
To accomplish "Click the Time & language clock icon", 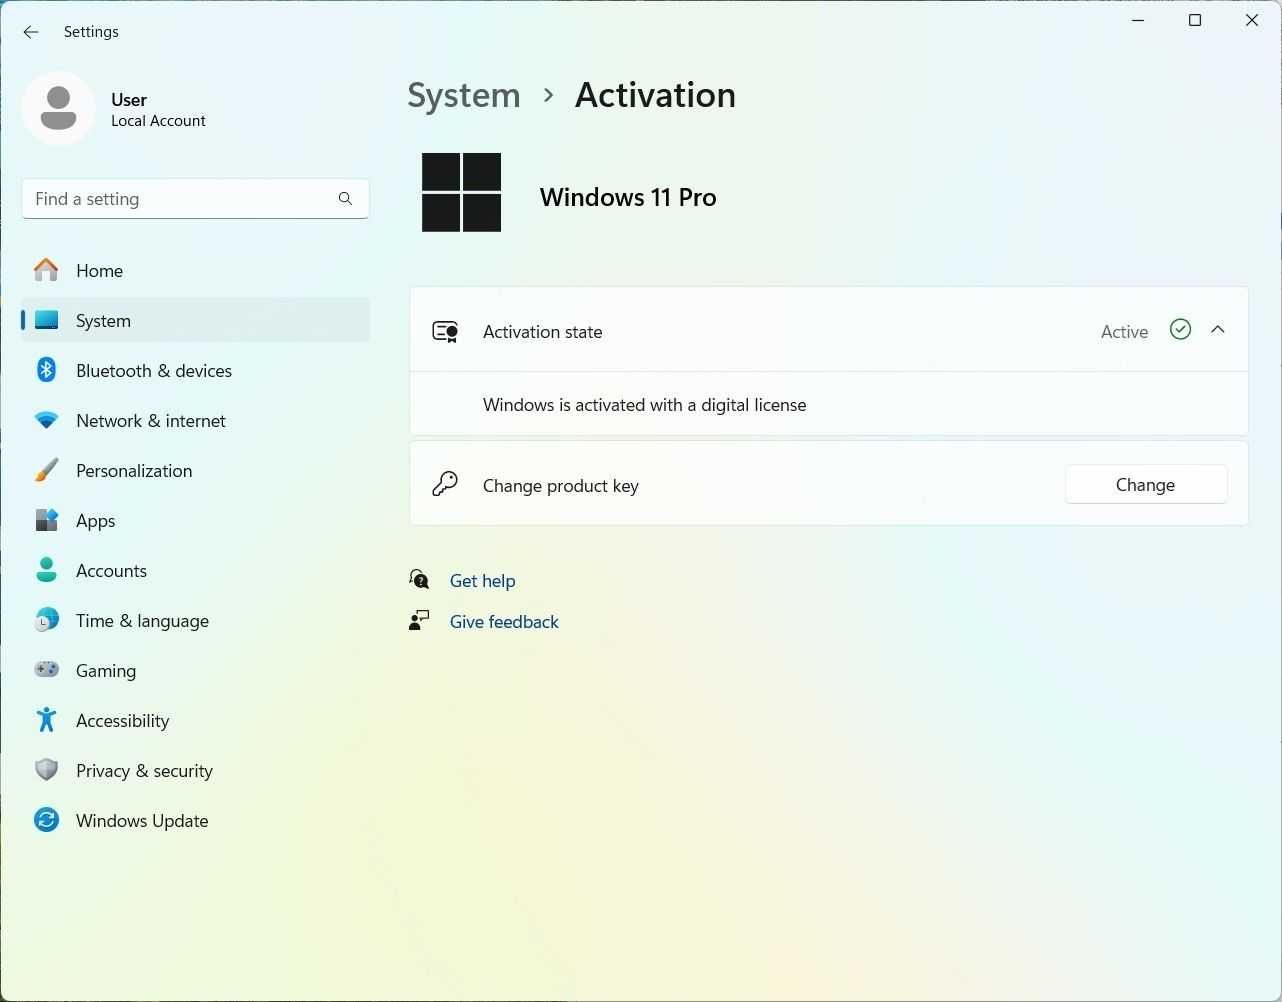I will [46, 620].
